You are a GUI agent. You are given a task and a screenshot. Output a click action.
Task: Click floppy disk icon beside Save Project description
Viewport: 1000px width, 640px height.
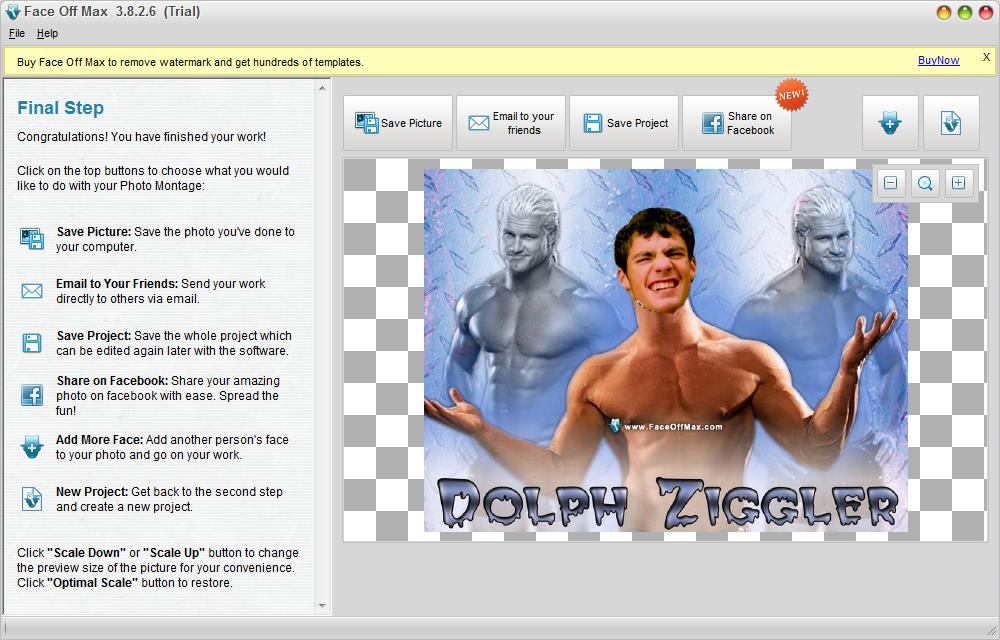pos(32,343)
